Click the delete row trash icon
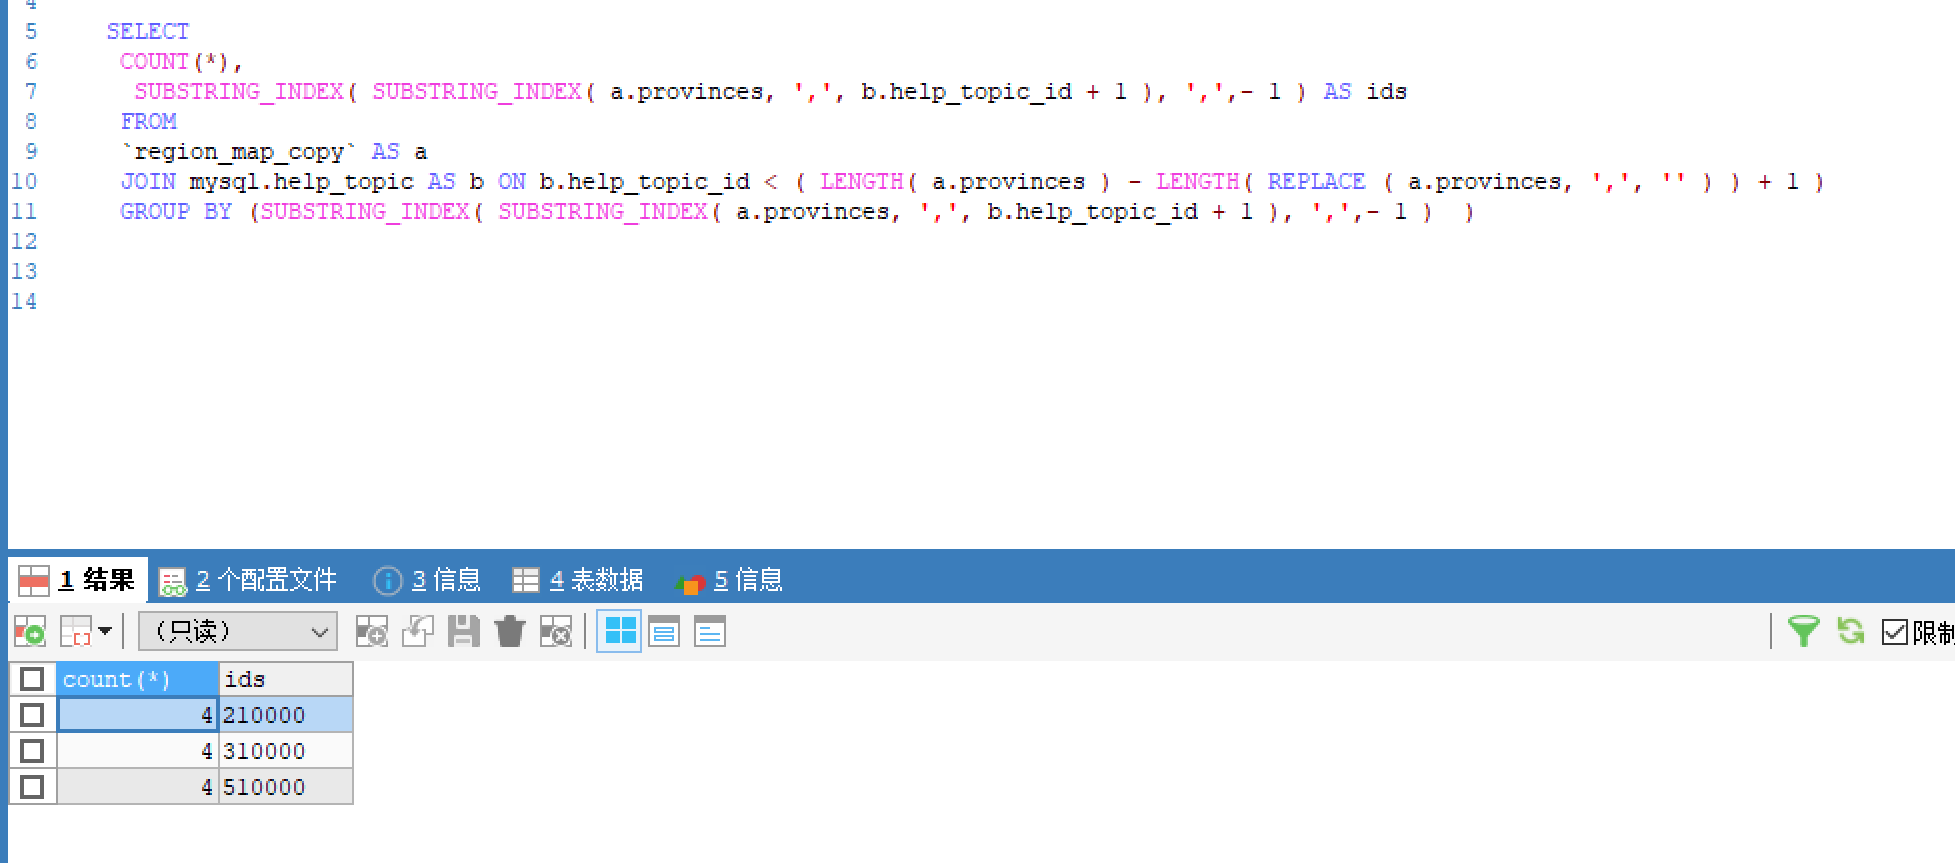Image resolution: width=1955 pixels, height=863 pixels. click(x=510, y=632)
